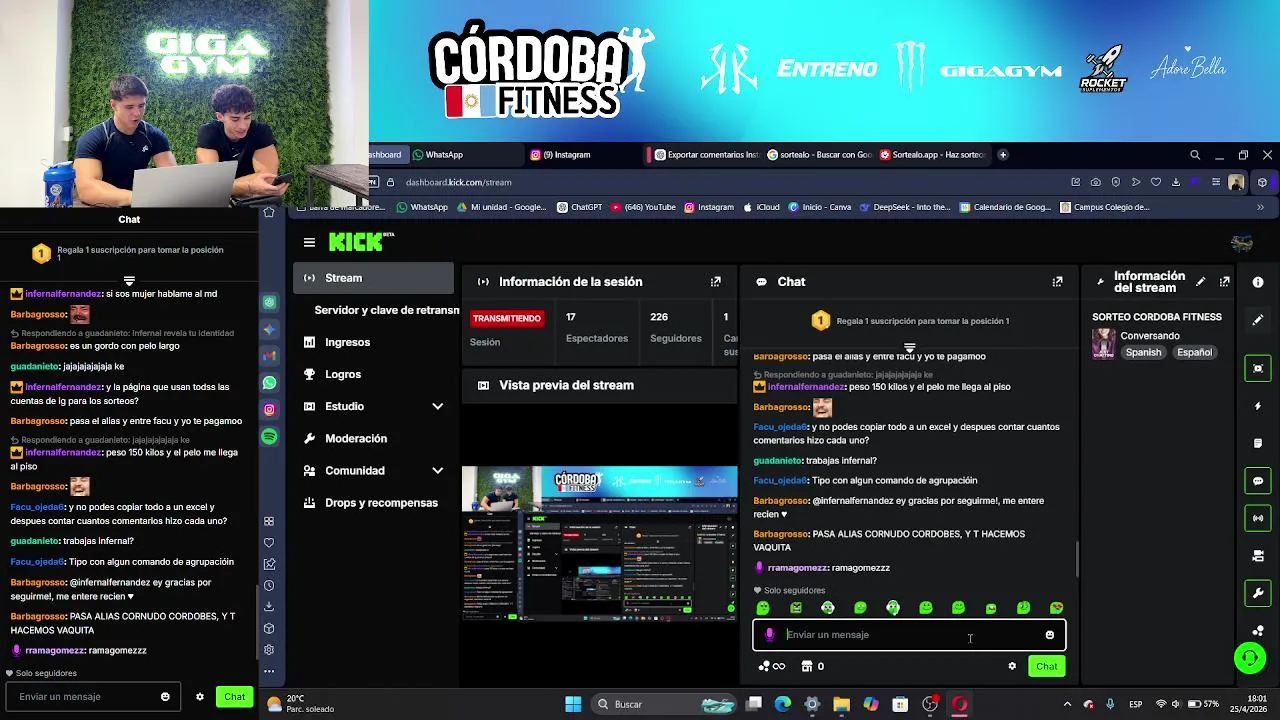Open the emoji picker in dashboard chat

pos(1049,635)
